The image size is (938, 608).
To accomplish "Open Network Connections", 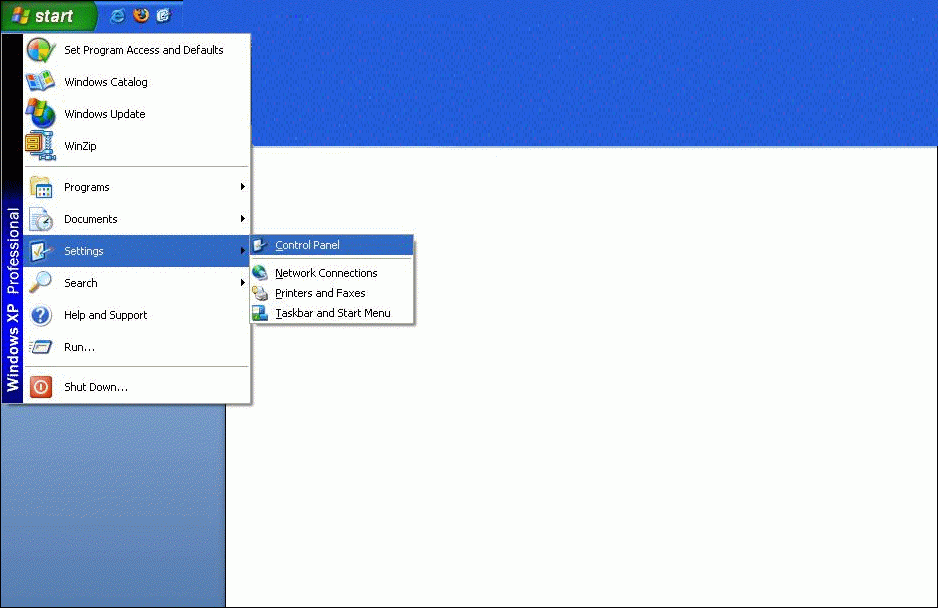I will point(326,273).
